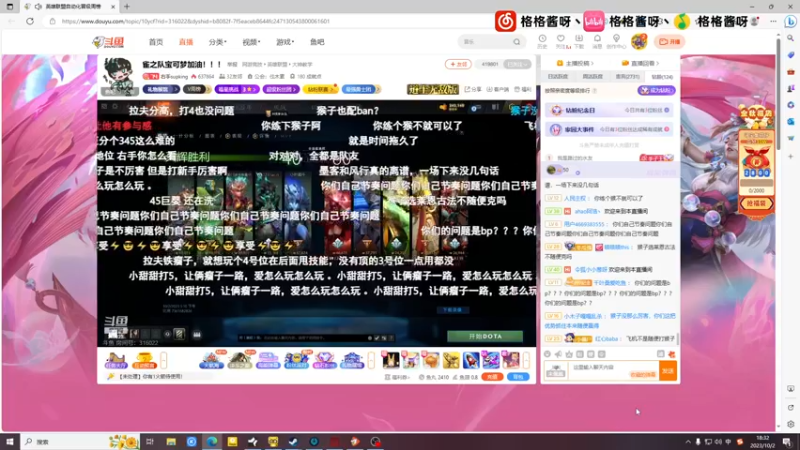Go to 首页 in the top navigation

click(x=156, y=42)
